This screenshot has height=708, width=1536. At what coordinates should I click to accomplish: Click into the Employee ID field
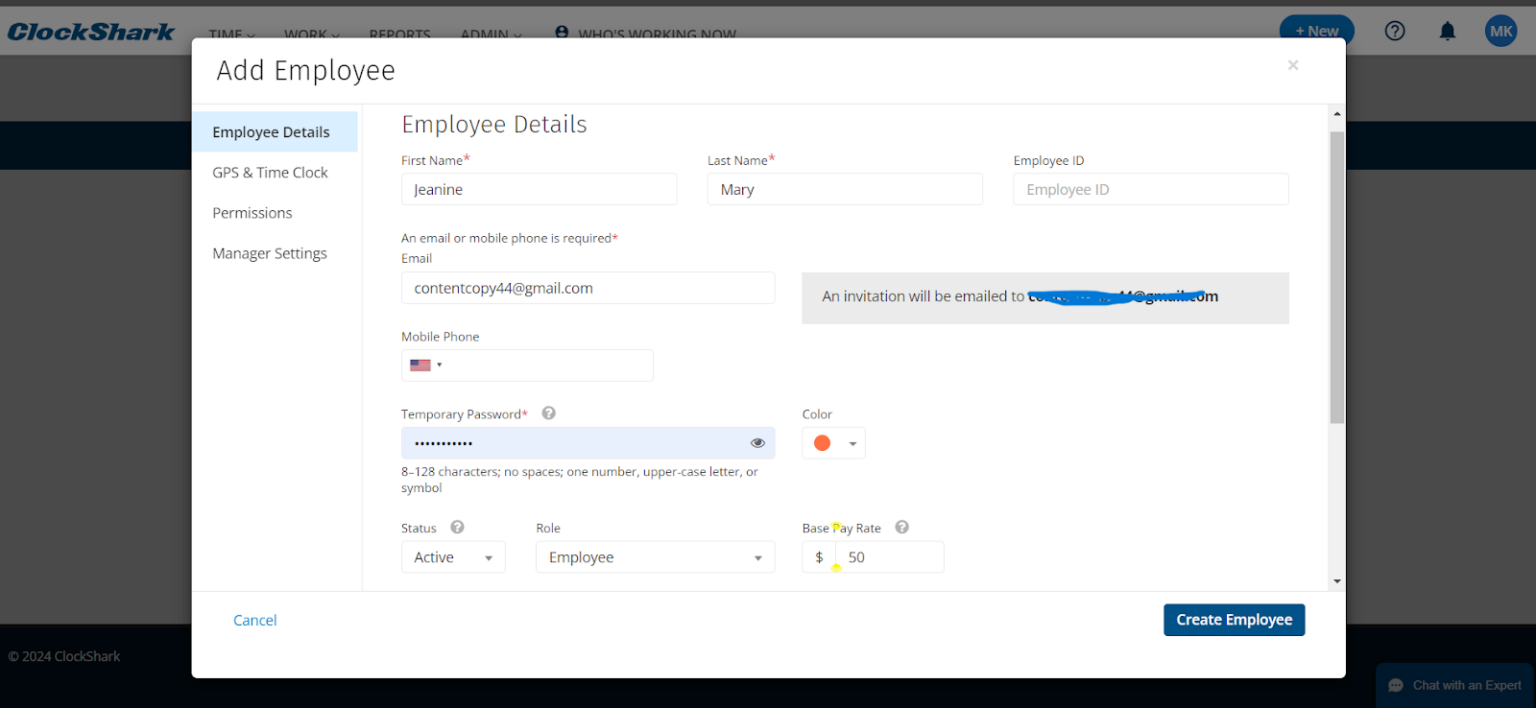1150,189
